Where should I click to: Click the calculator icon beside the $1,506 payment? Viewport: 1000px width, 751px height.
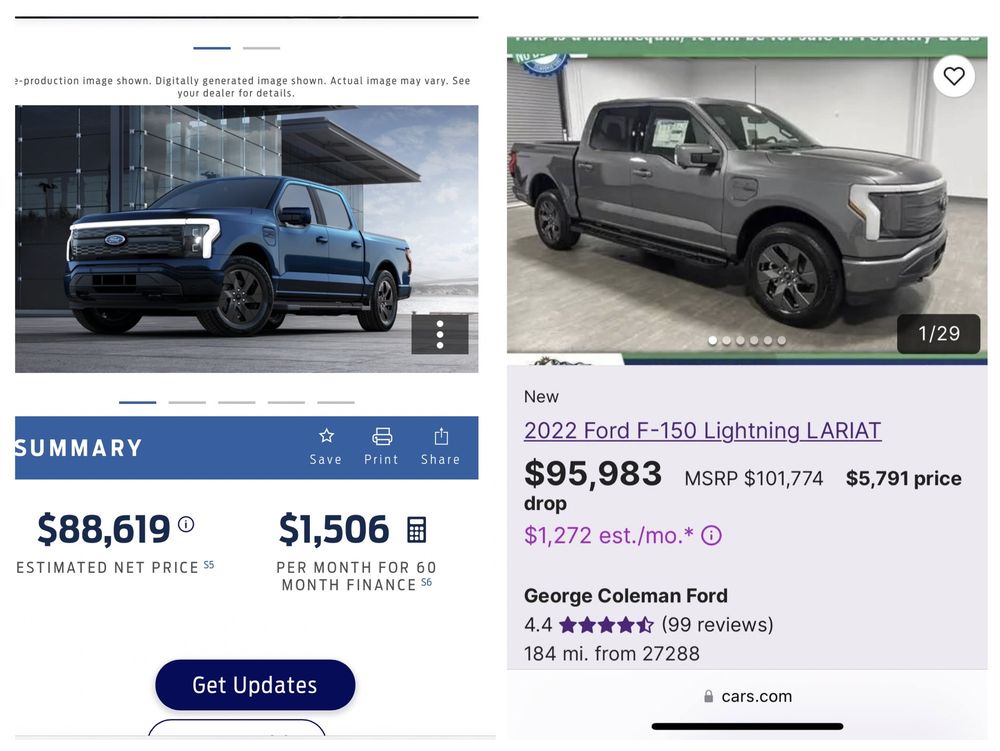[417, 528]
